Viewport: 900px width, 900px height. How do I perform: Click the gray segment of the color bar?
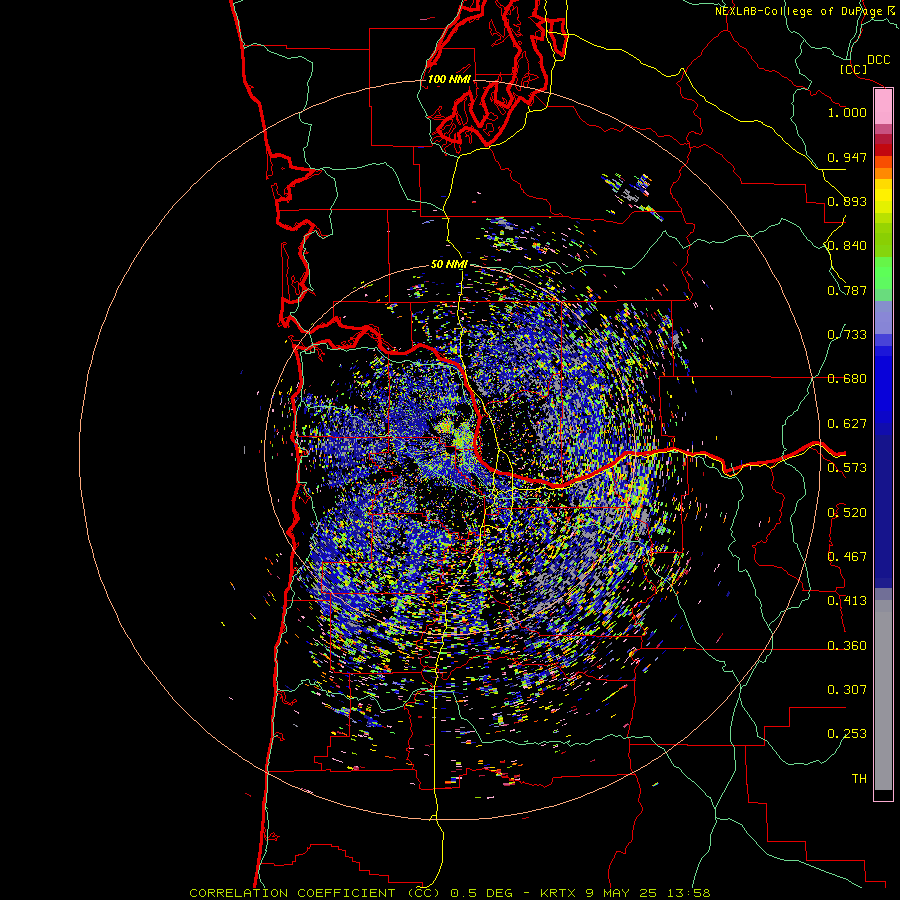(883, 695)
